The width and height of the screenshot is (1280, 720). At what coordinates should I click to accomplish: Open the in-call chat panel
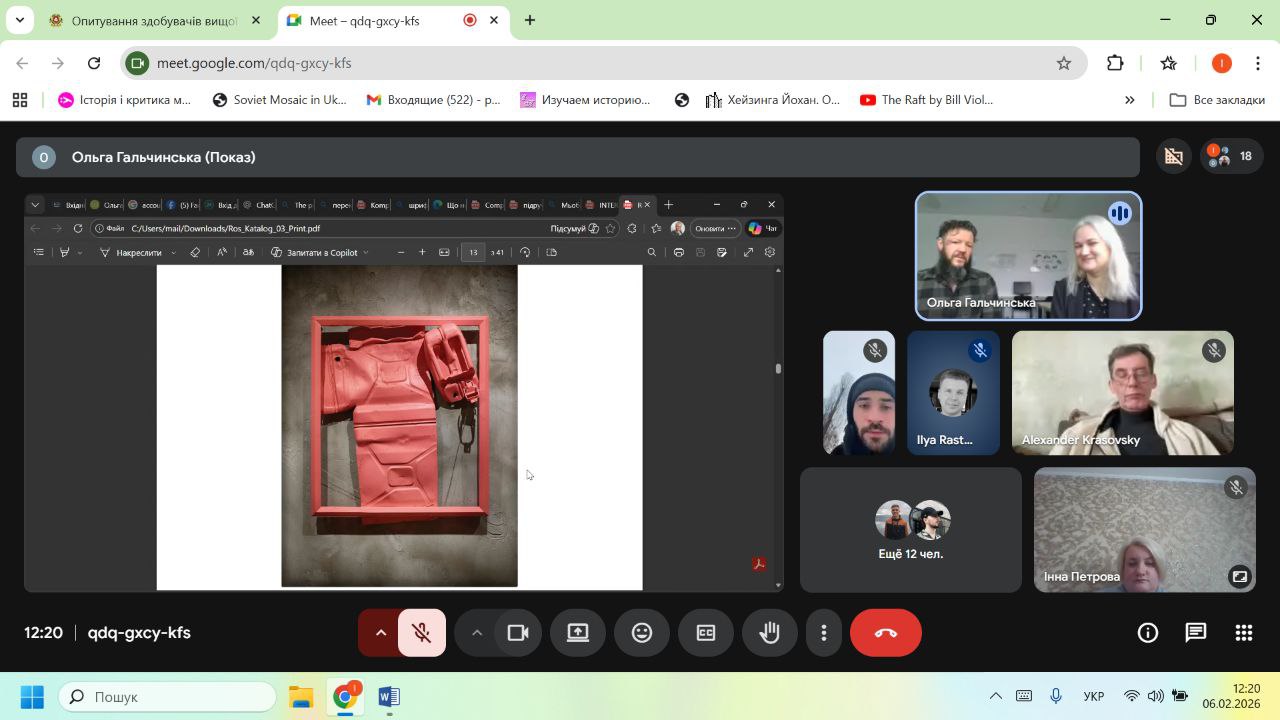1196,633
